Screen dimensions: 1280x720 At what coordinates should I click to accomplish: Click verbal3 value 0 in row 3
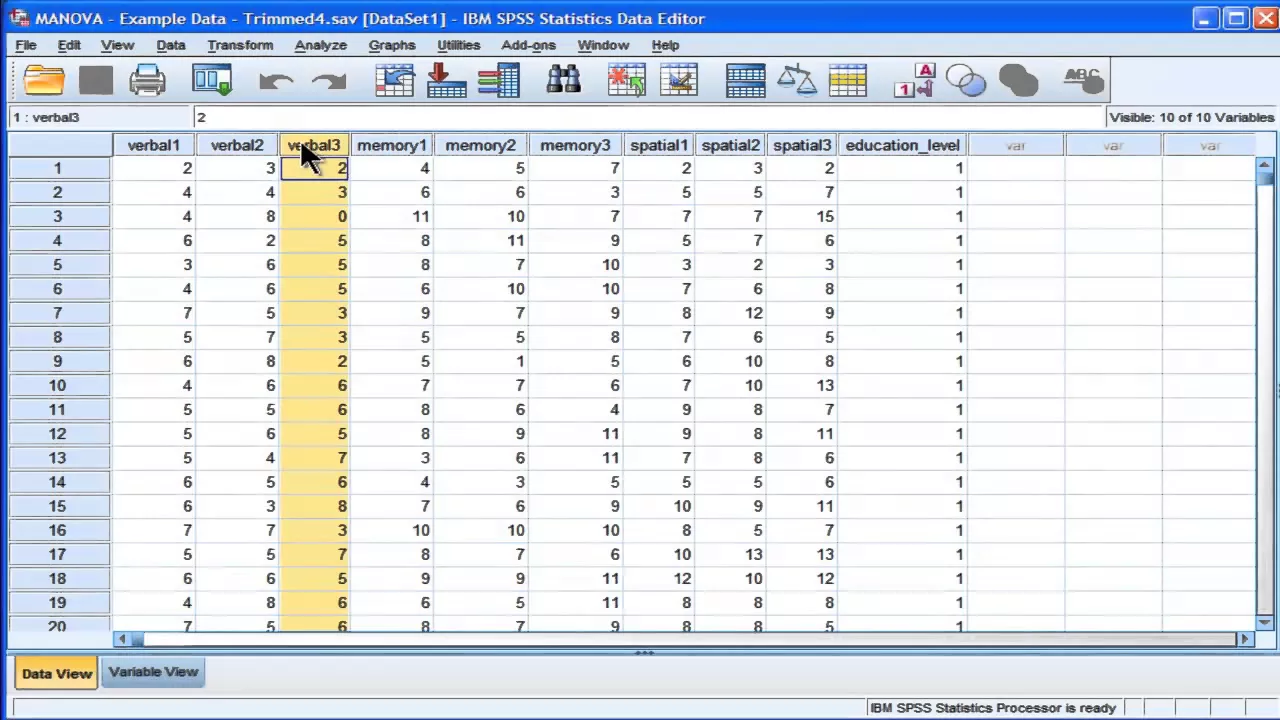pyautogui.click(x=314, y=217)
